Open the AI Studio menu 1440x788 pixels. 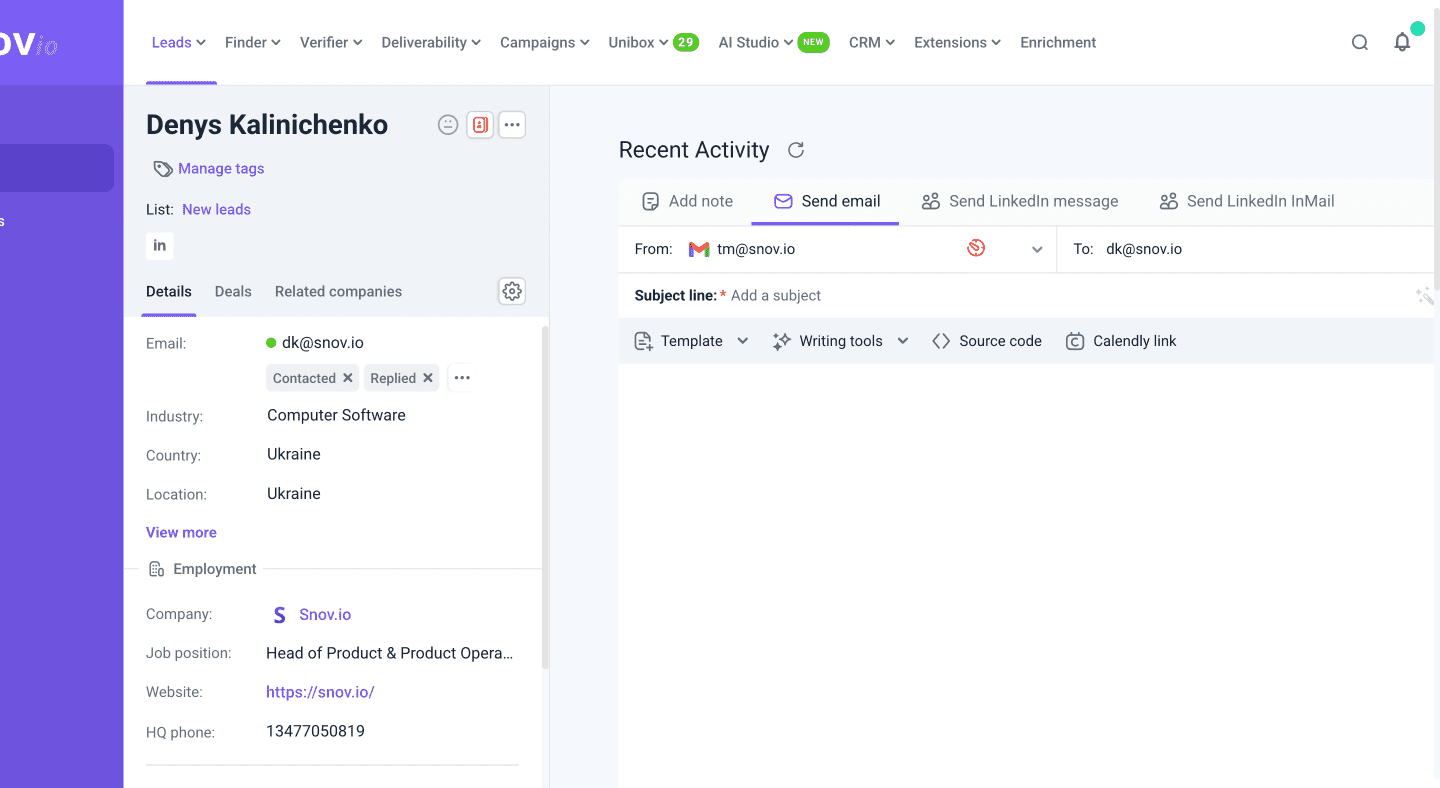(x=755, y=42)
